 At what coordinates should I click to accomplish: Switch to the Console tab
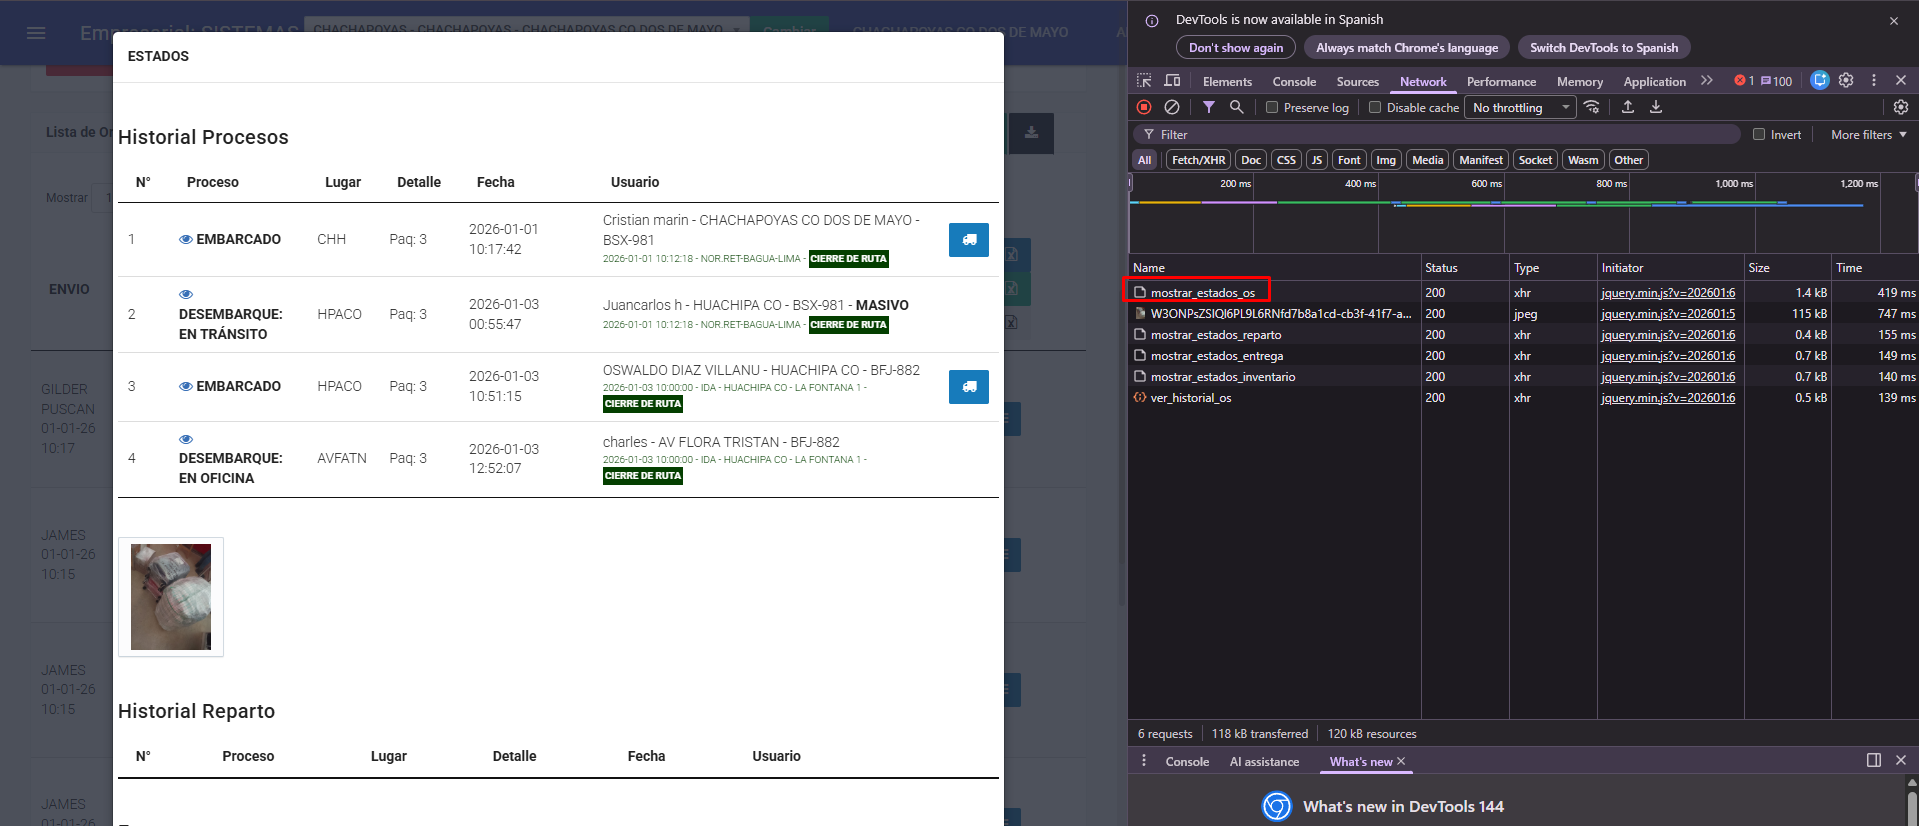[x=1294, y=82]
